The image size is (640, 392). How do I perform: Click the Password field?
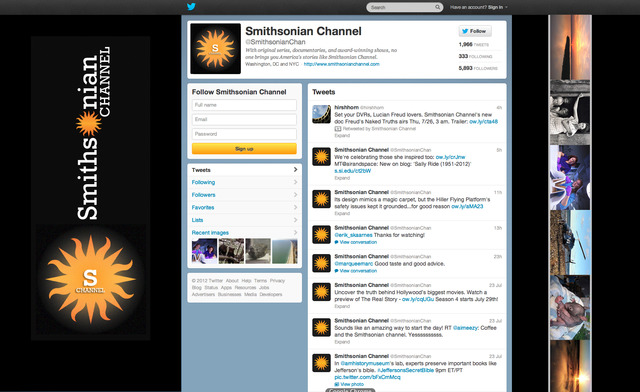click(x=244, y=134)
